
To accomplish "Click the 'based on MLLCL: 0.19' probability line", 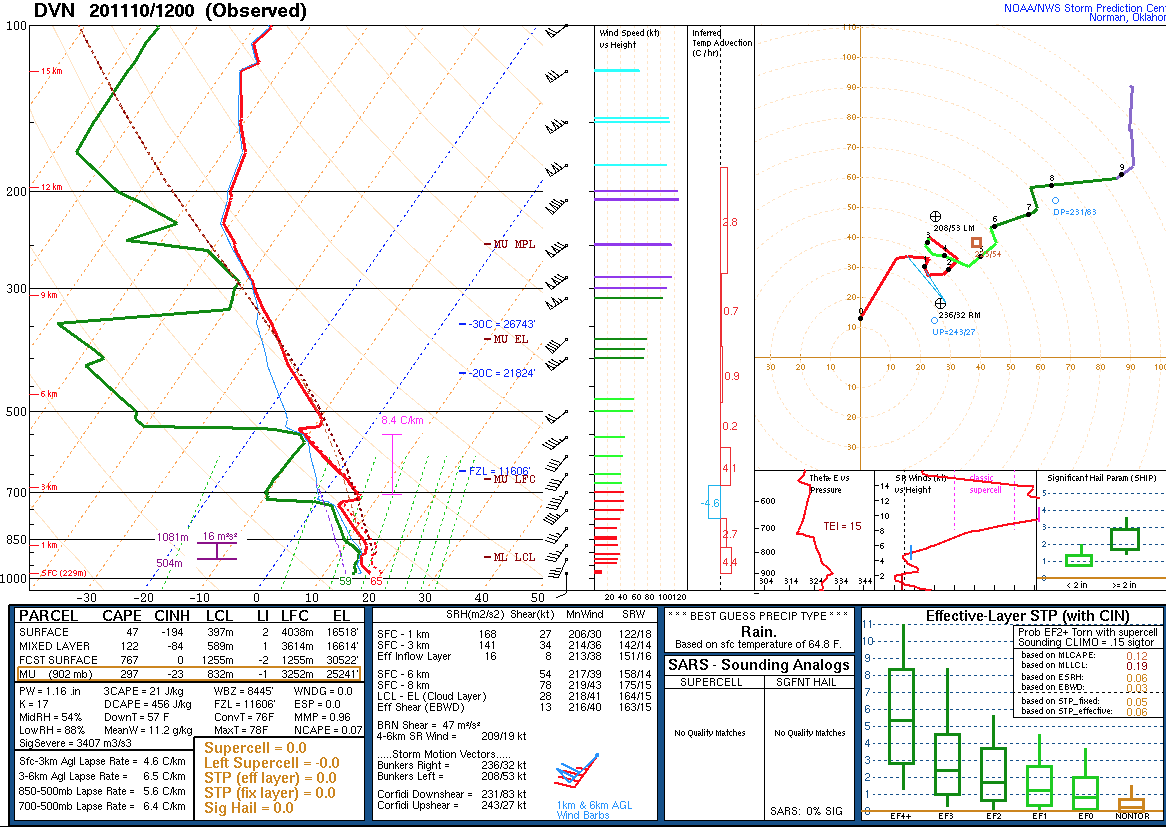I will [1084, 666].
